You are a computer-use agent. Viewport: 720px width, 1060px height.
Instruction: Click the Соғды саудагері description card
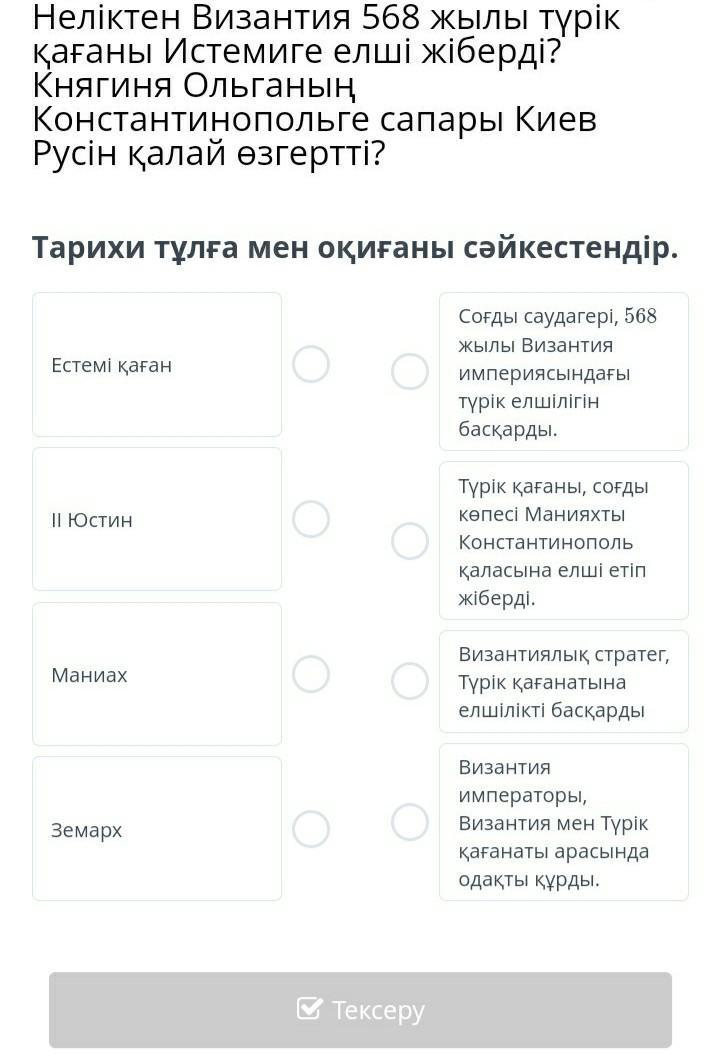tap(563, 371)
